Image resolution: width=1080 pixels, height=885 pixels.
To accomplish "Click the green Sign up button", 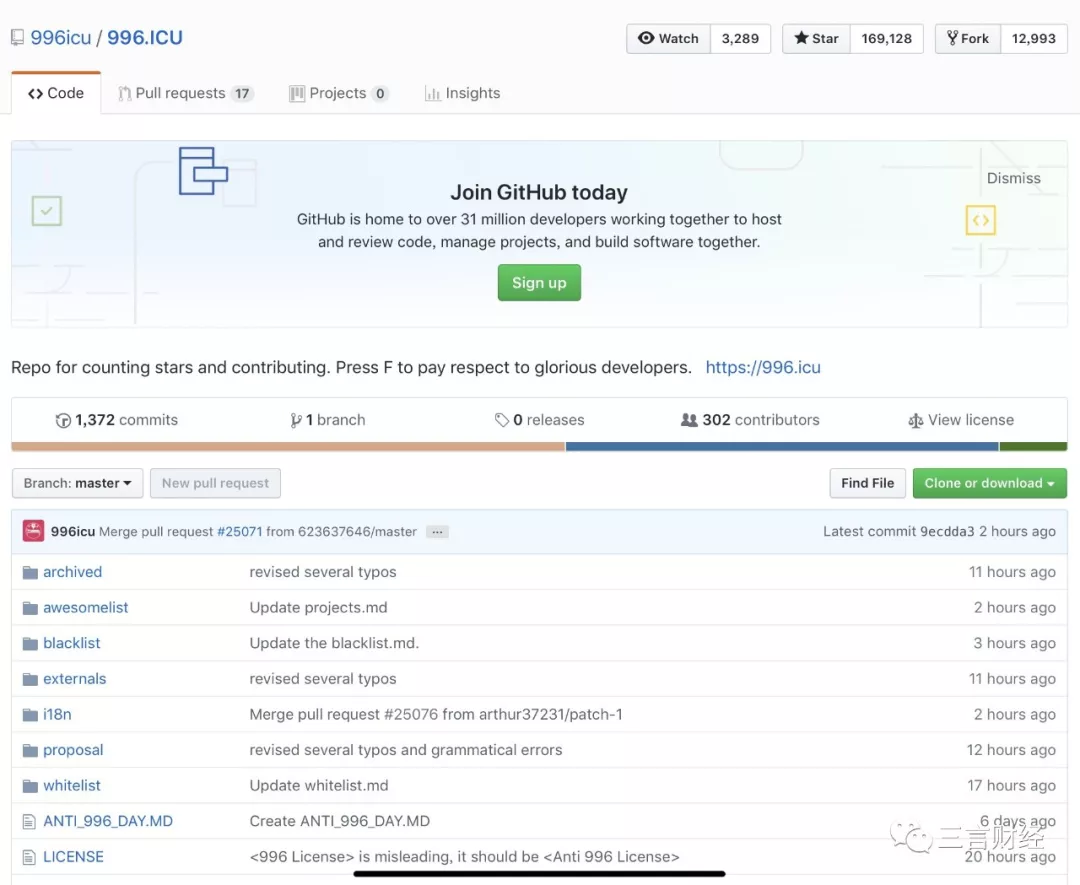I will (539, 282).
